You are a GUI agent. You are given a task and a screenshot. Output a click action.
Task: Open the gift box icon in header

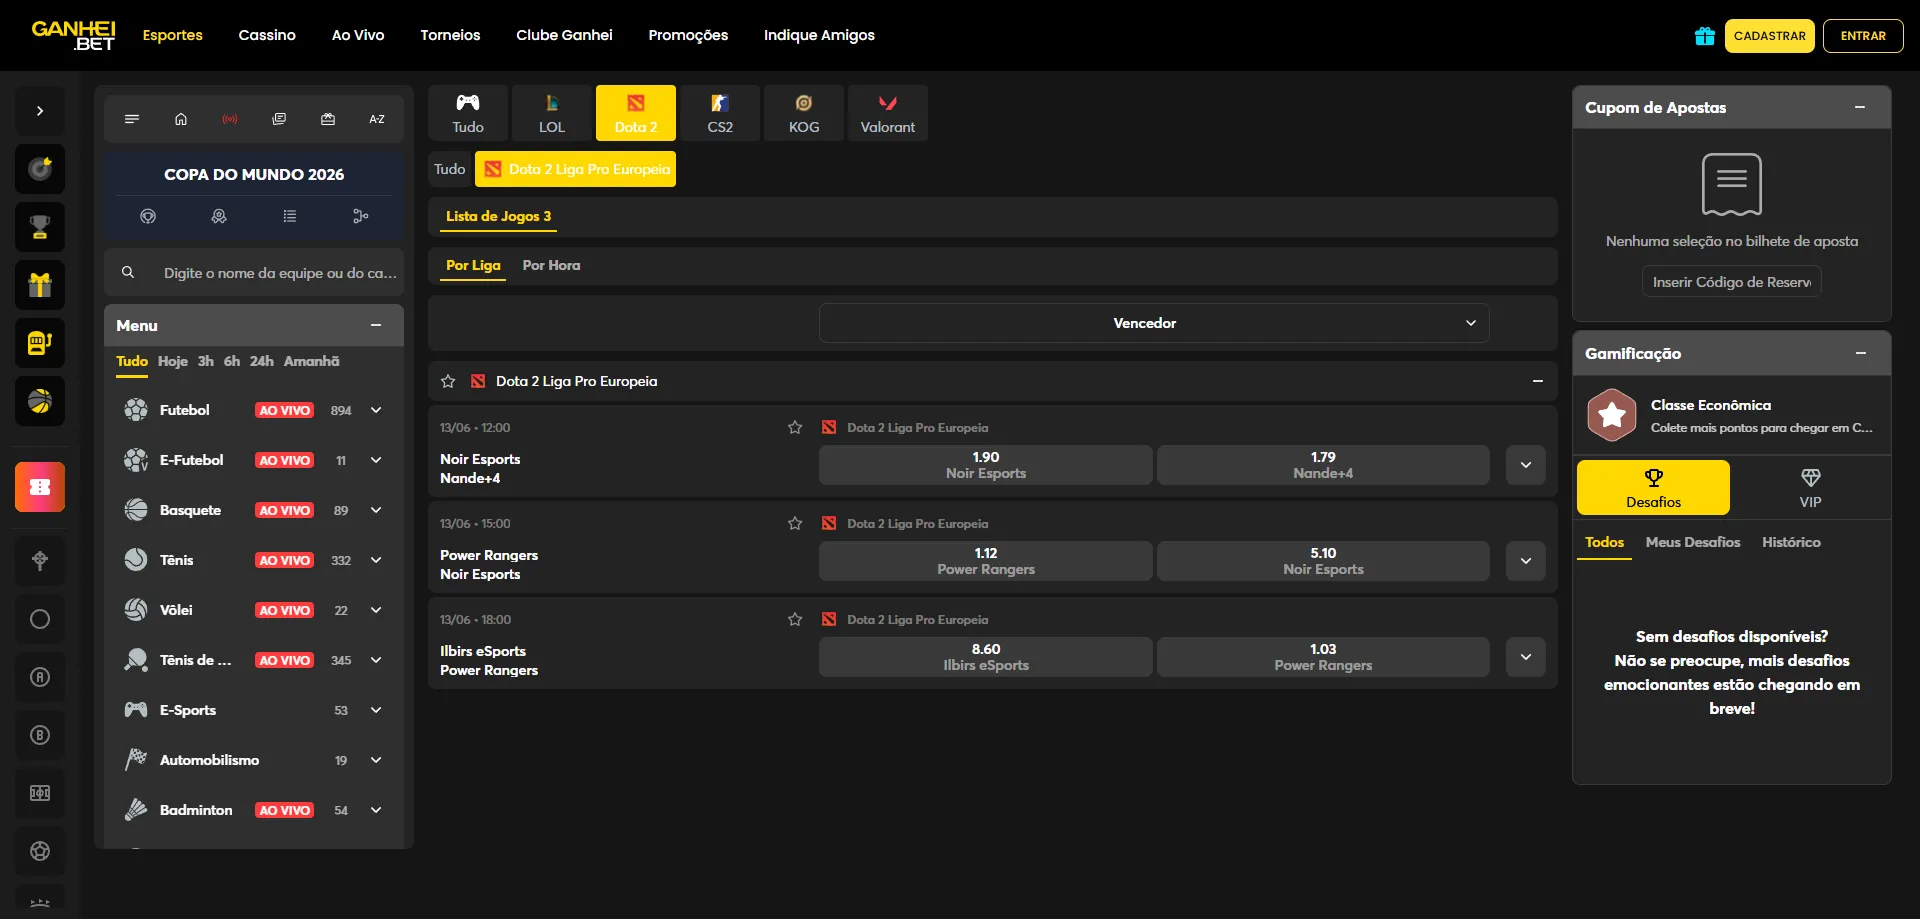pyautogui.click(x=1705, y=36)
